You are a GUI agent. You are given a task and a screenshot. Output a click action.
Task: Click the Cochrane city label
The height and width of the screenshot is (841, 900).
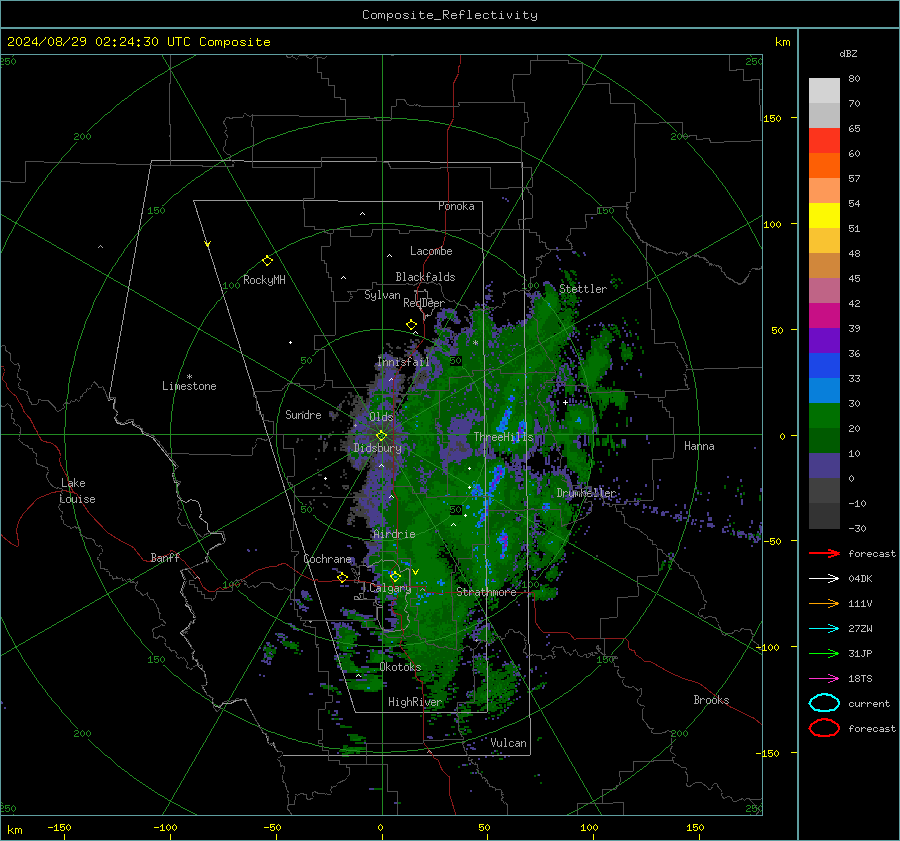(x=327, y=559)
